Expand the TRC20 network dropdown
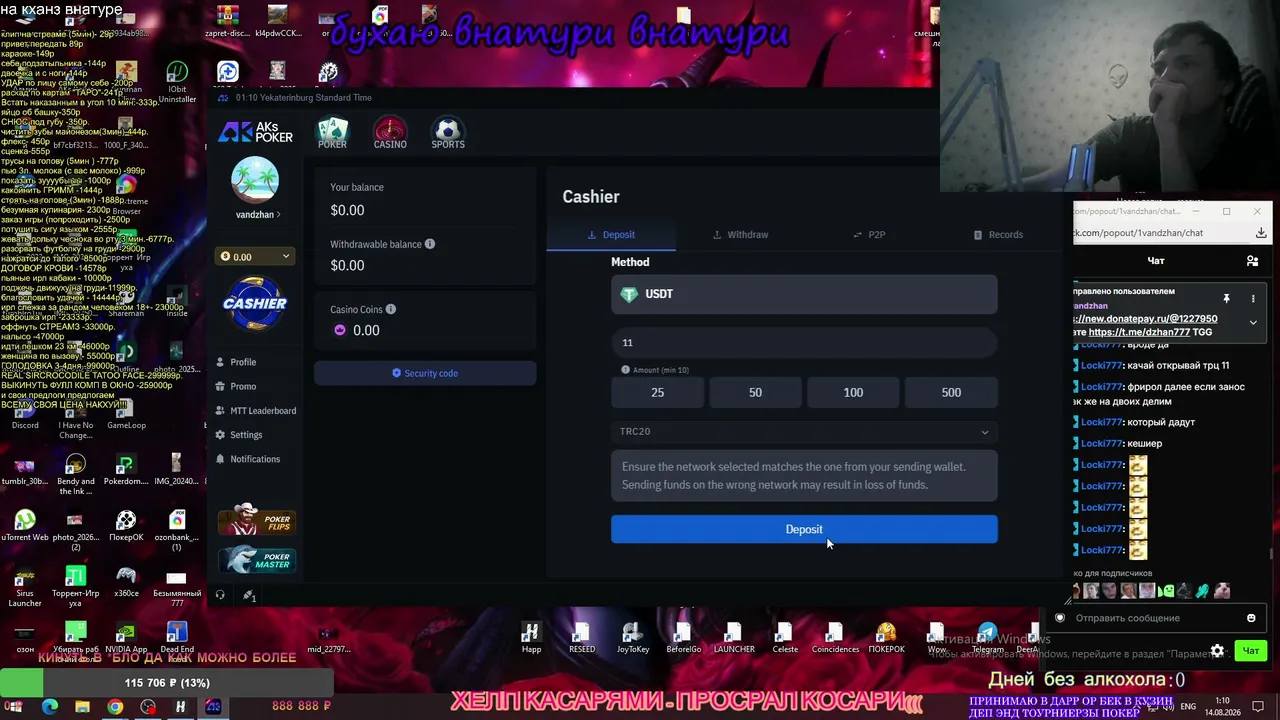Screen dimensions: 1280x720 (804, 432)
